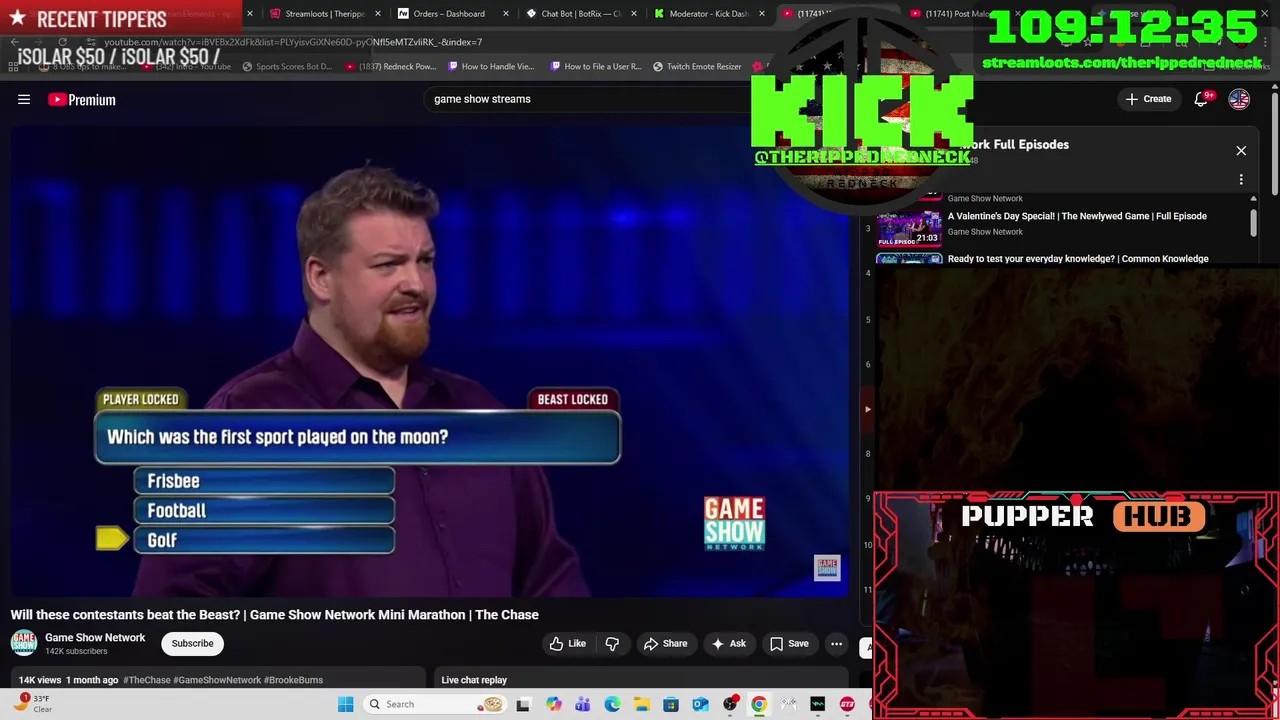The height and width of the screenshot is (720, 1280).
Task: Dislike the video with thumbs down
Action: pos(612,644)
